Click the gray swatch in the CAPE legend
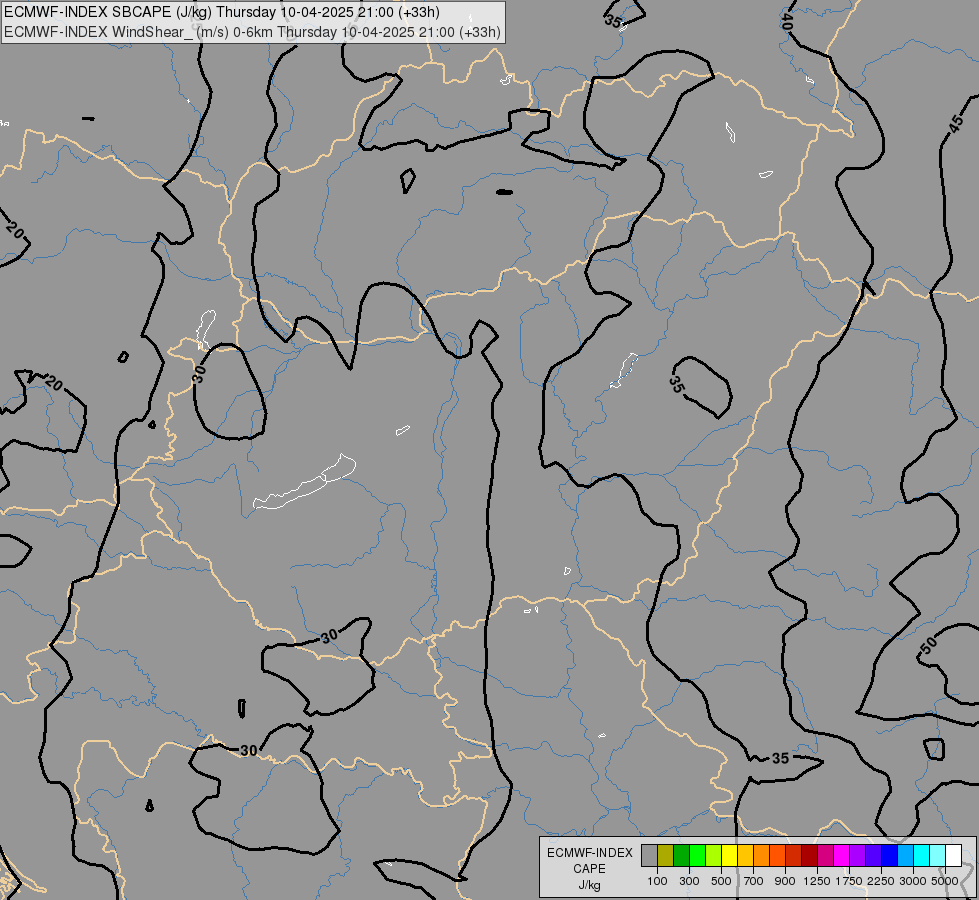This screenshot has width=979, height=900. (x=649, y=856)
